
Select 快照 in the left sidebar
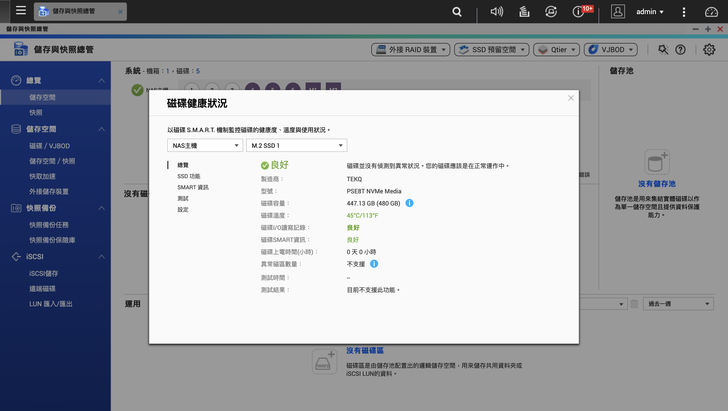tap(36, 113)
